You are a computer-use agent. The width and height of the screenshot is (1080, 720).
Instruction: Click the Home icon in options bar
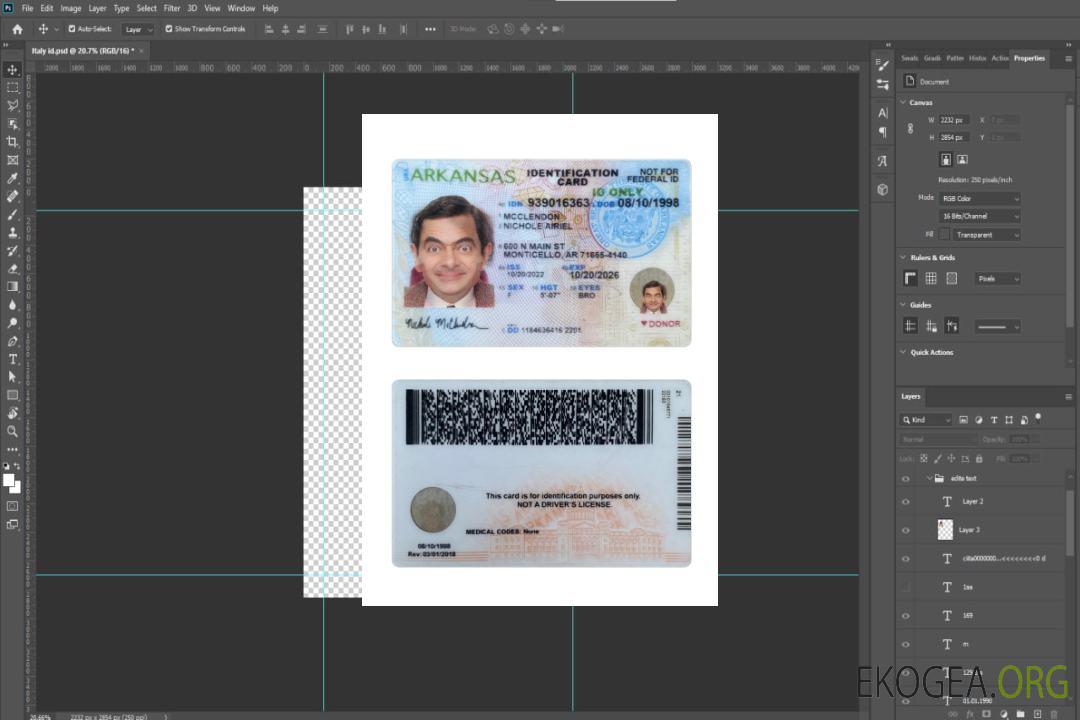click(17, 29)
